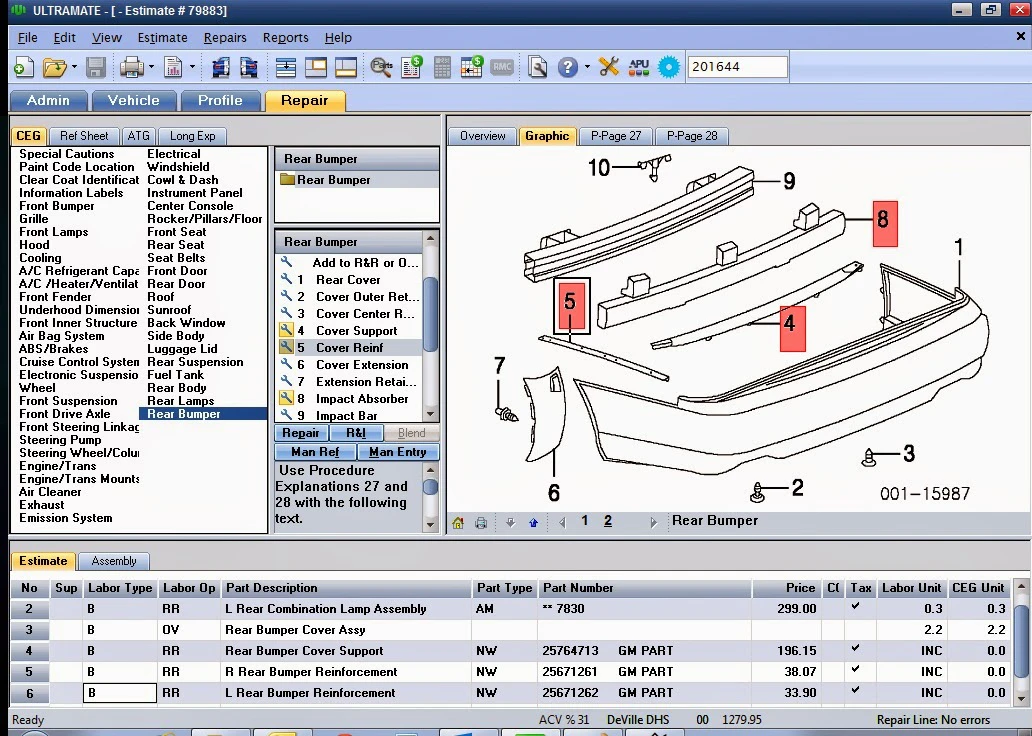This screenshot has width=1032, height=736.
Task: Open the wrench and screwdriver tools icon
Action: pos(609,67)
